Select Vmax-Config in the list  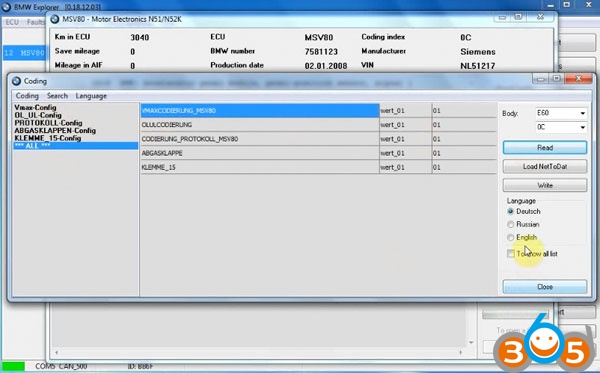(x=35, y=108)
